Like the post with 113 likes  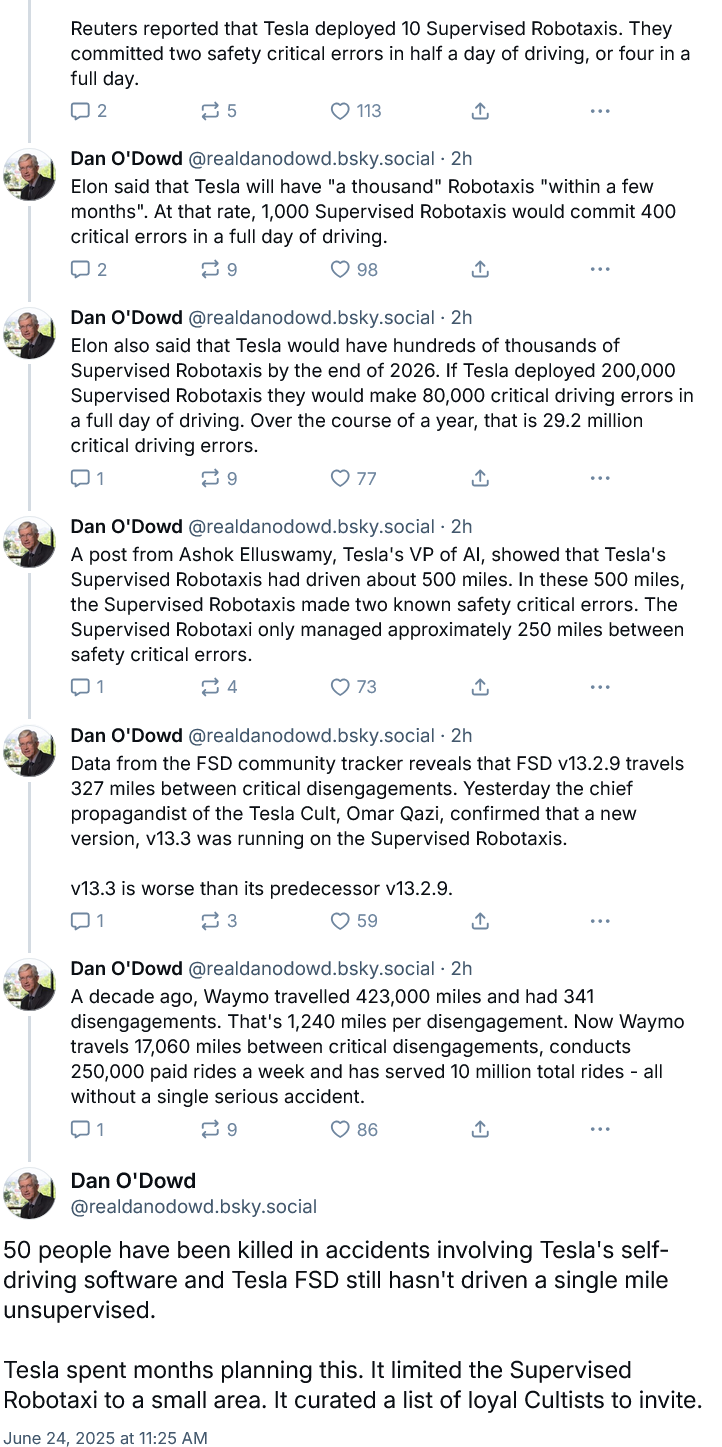click(356, 111)
